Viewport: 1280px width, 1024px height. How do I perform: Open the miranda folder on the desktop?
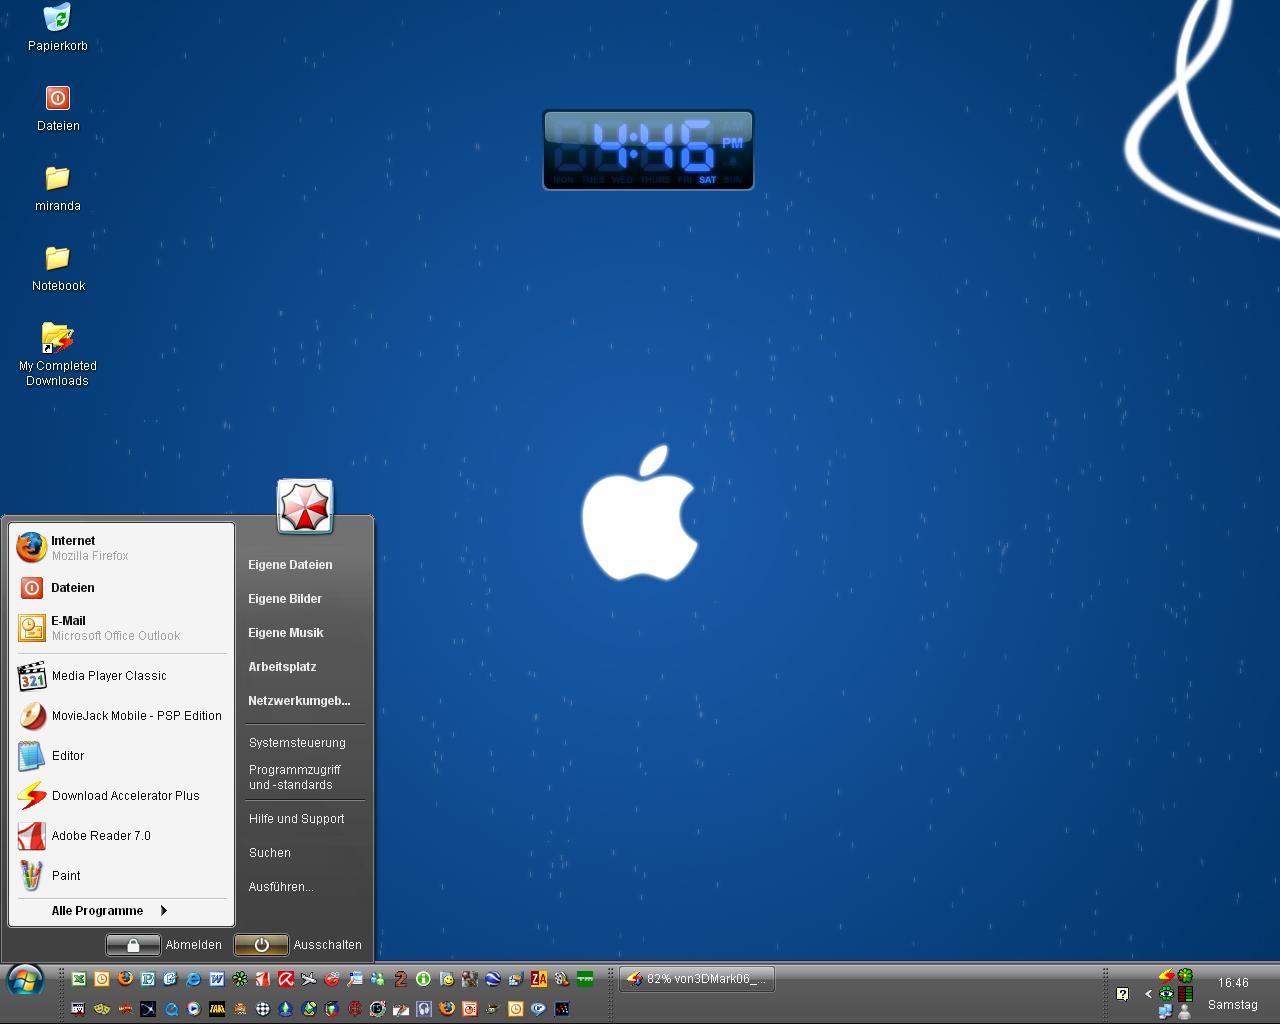(x=58, y=188)
